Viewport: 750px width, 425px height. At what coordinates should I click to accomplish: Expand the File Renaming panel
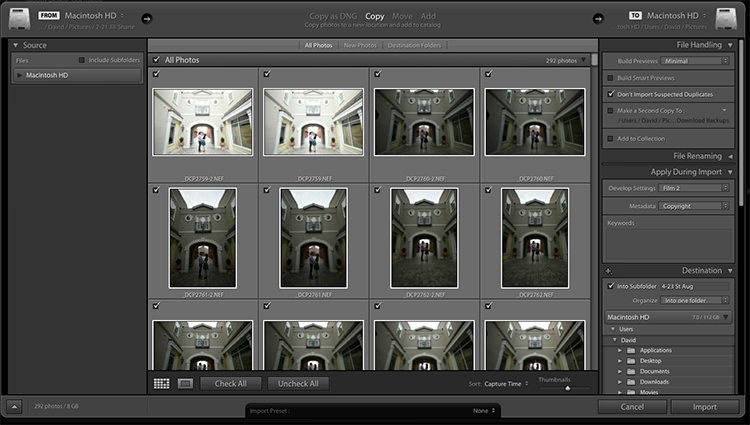click(730, 156)
